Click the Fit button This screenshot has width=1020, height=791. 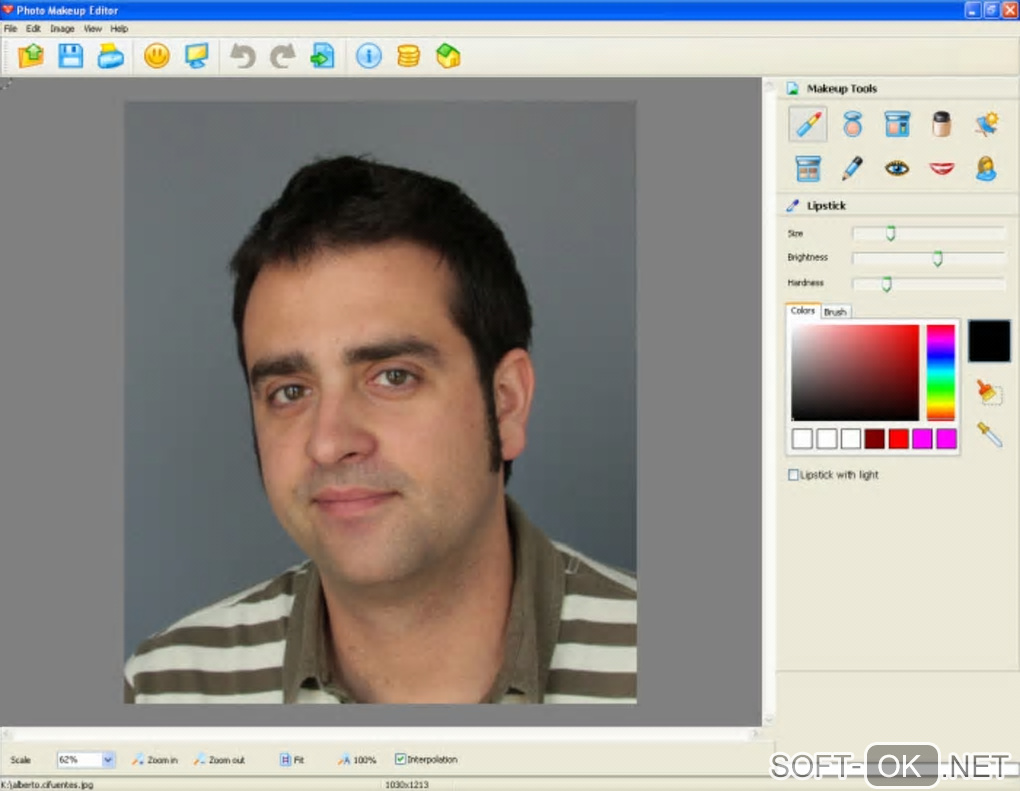click(x=292, y=760)
